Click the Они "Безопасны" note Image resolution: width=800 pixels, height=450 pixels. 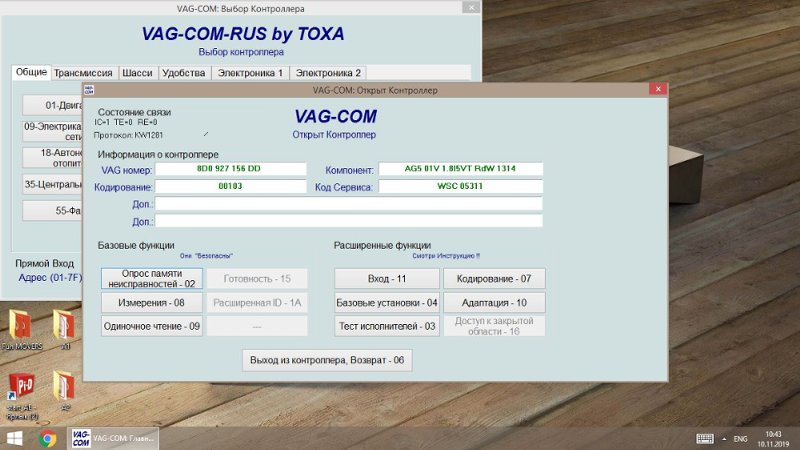click(x=206, y=256)
